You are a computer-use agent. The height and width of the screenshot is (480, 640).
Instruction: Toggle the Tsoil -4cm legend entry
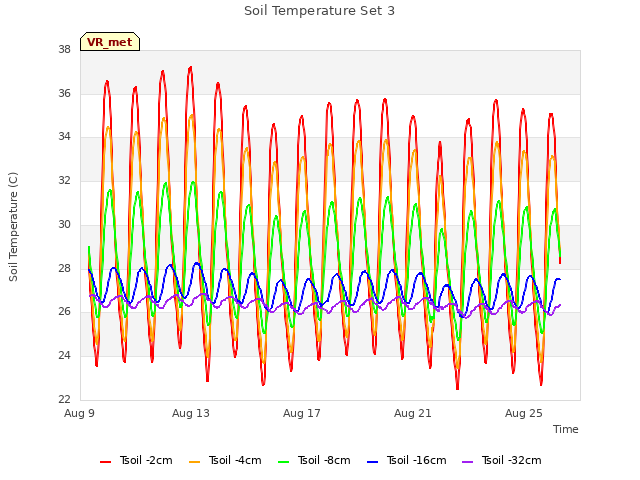225,460
